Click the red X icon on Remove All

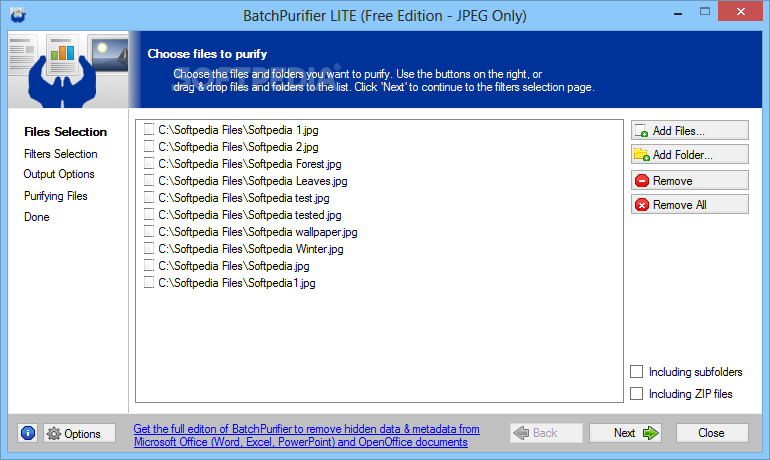642,205
